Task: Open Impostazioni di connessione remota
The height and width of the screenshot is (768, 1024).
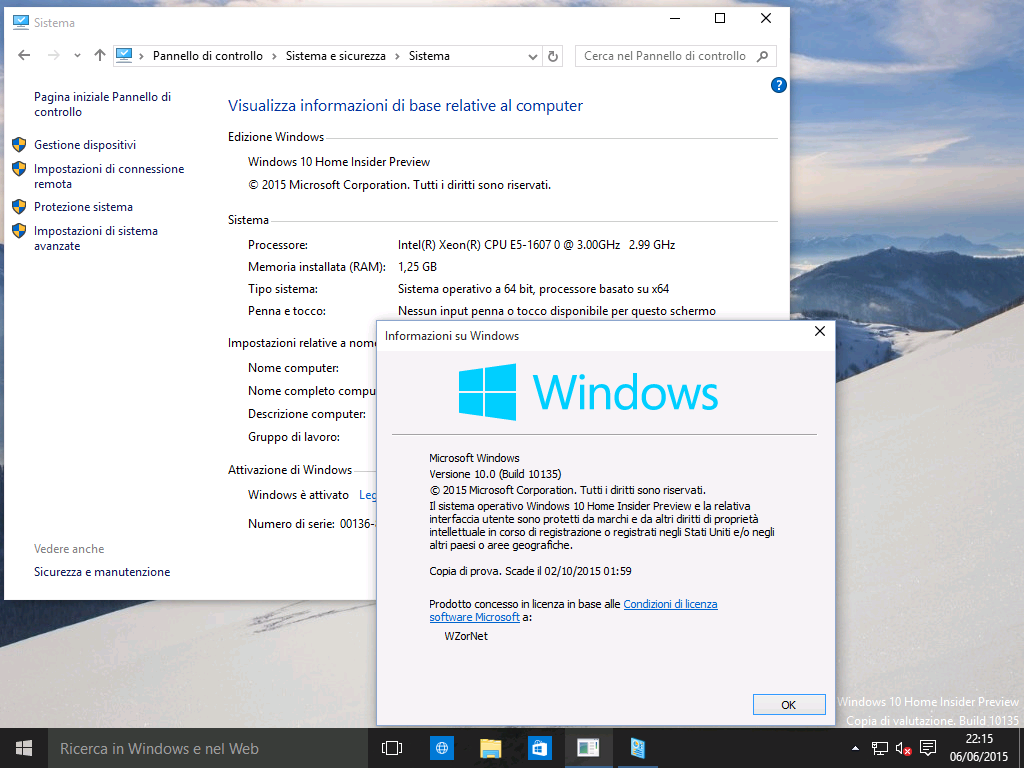Action: (109, 176)
